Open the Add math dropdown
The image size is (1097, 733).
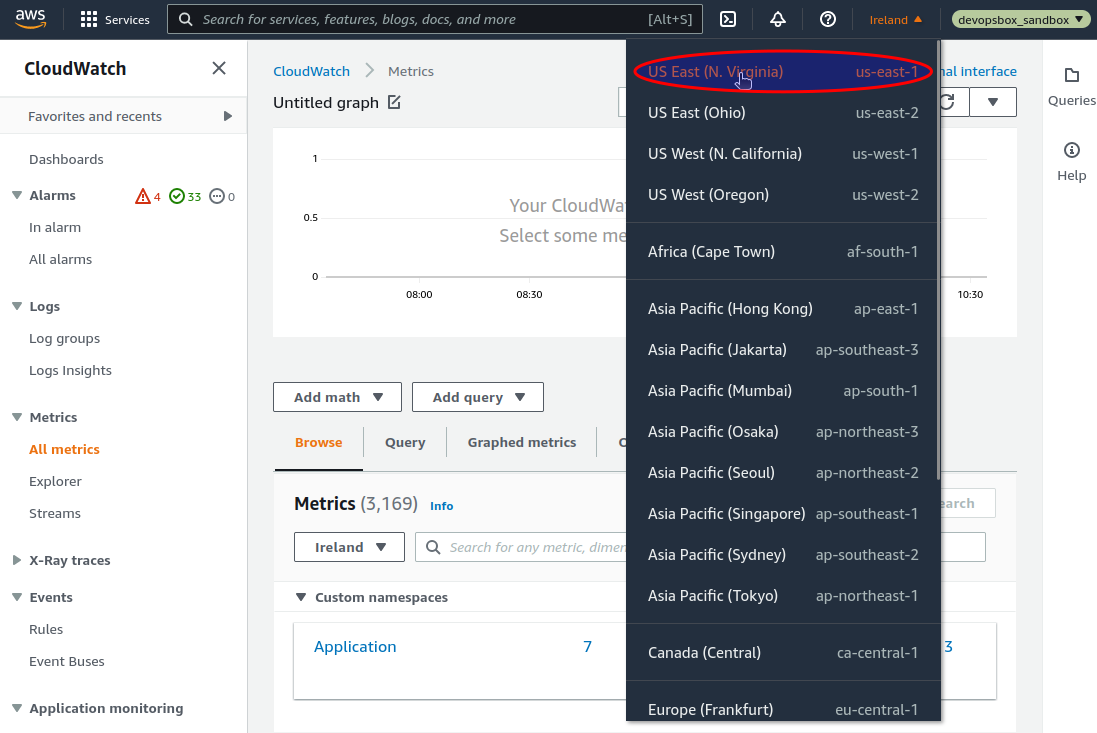coord(337,397)
